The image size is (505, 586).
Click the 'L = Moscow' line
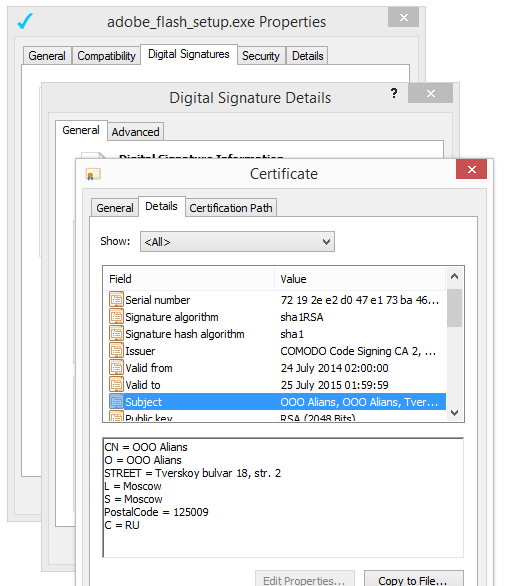[x=133, y=486]
